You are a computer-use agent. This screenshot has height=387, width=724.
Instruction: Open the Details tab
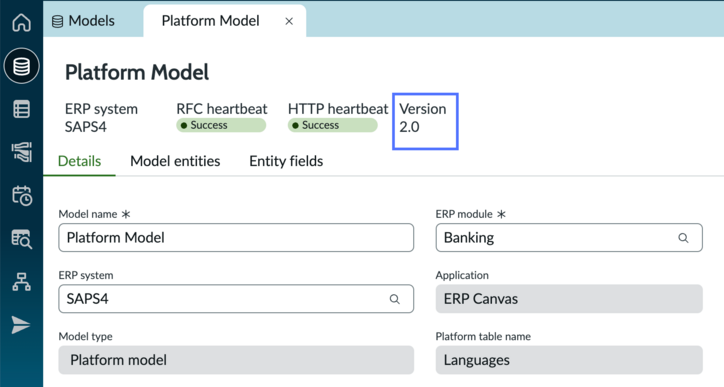[x=79, y=161]
